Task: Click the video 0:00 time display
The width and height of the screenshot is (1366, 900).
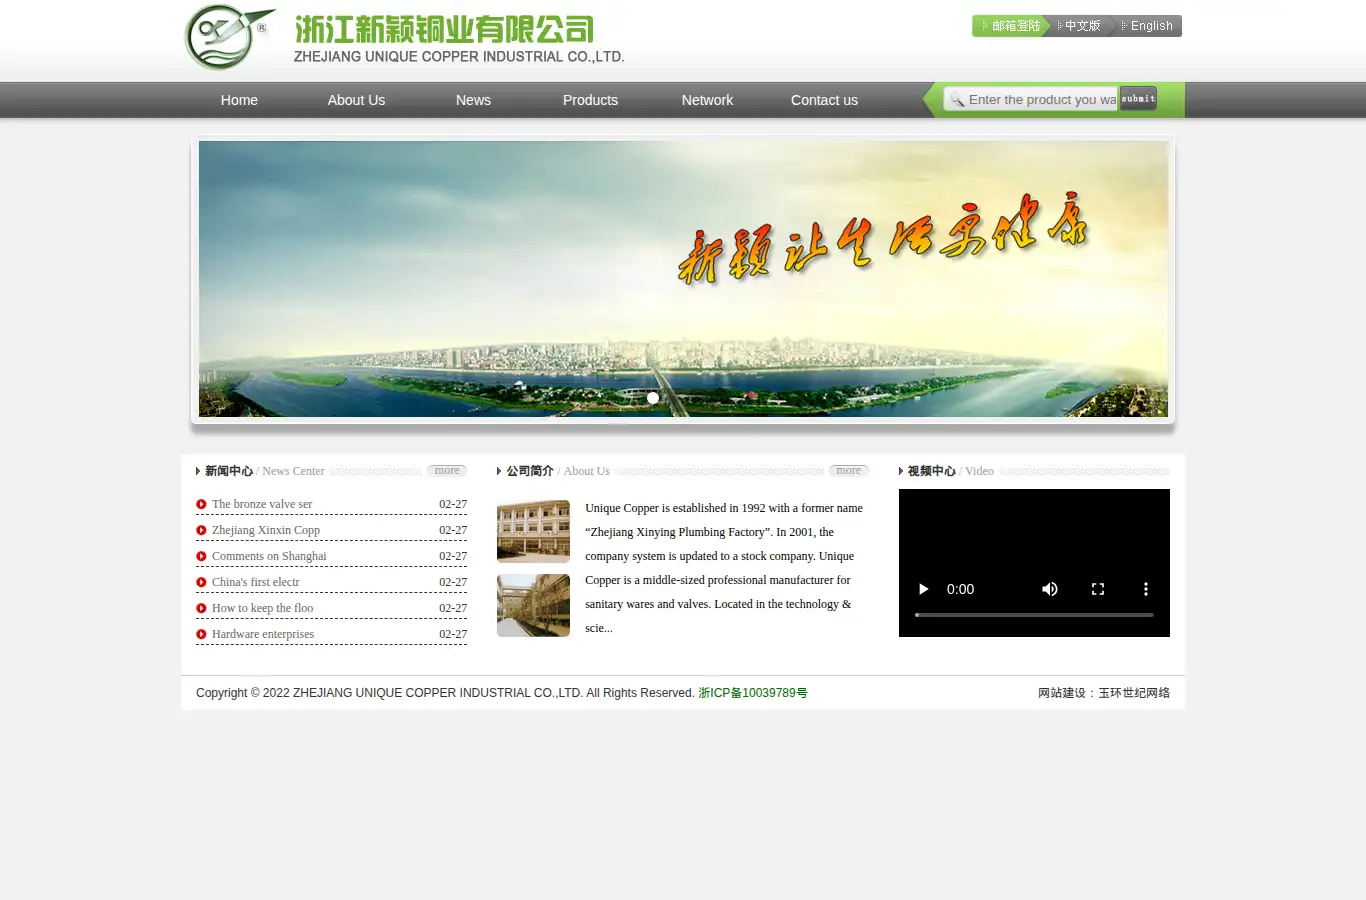Action: pos(960,589)
